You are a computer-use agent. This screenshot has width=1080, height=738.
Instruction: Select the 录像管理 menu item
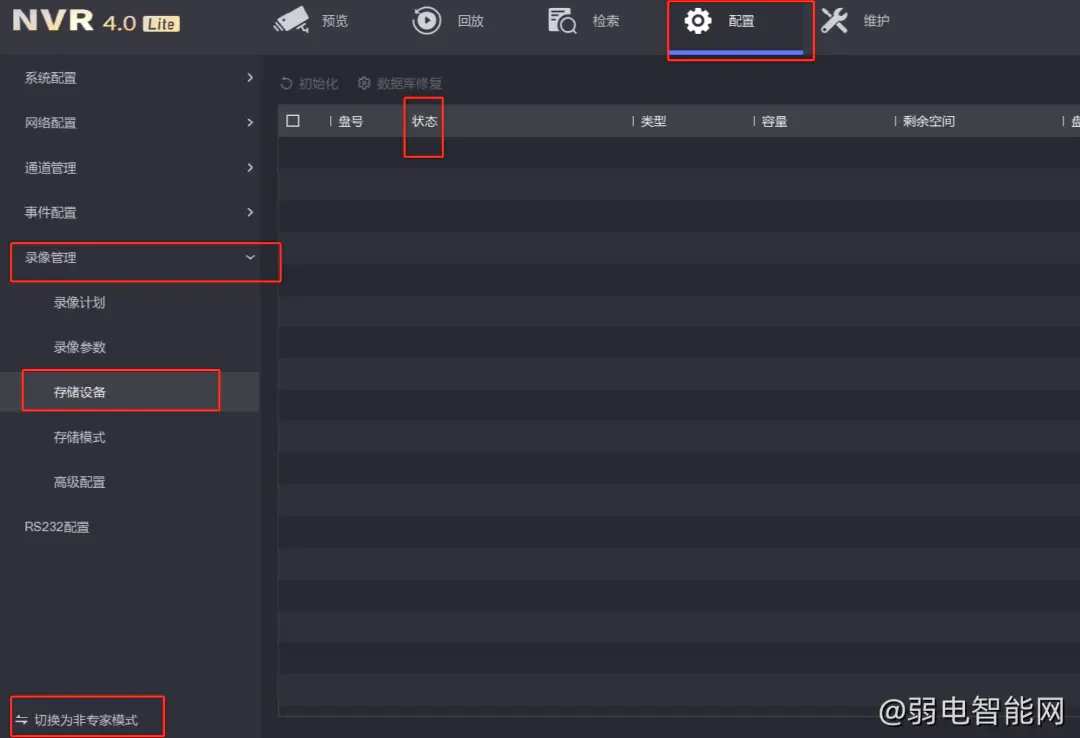pos(129,258)
